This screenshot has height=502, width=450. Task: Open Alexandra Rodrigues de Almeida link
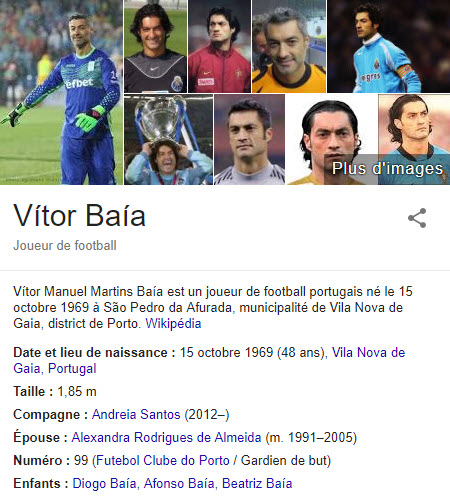point(166,437)
